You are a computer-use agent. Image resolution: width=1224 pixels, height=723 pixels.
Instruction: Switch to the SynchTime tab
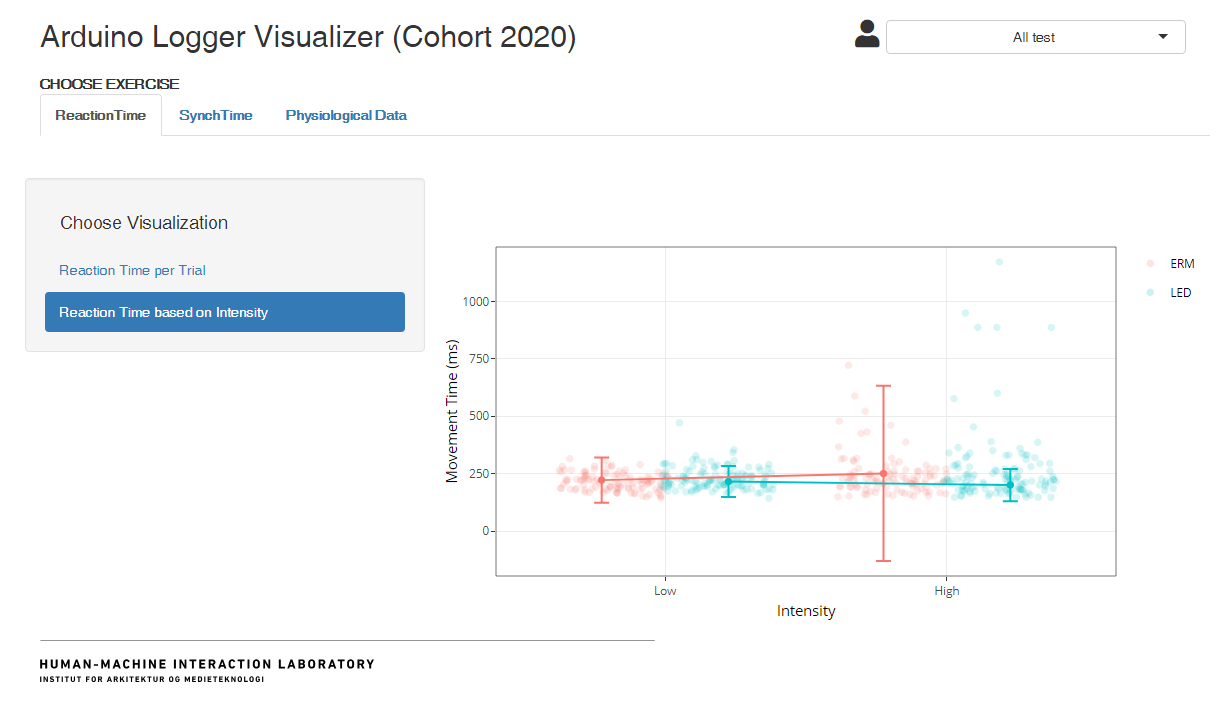215,115
